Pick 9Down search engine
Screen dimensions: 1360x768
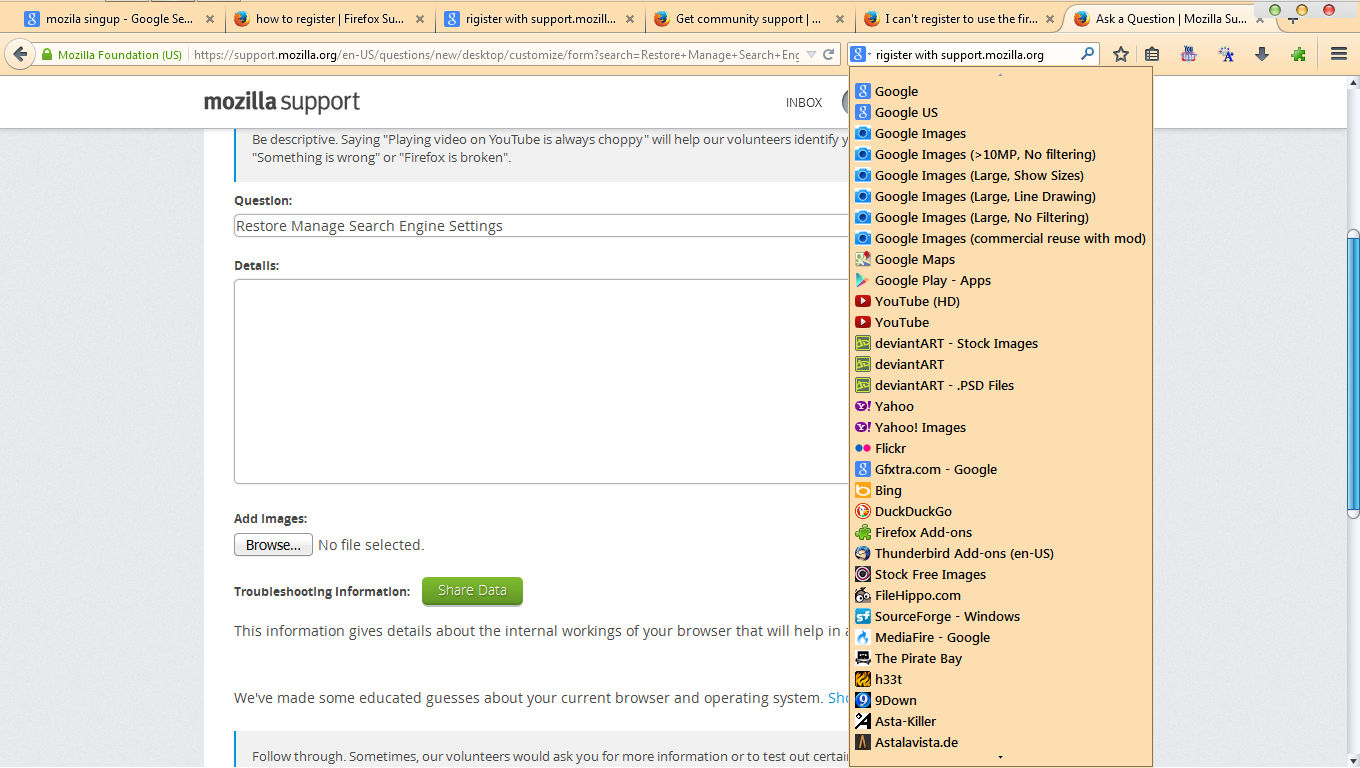[1000, 700]
